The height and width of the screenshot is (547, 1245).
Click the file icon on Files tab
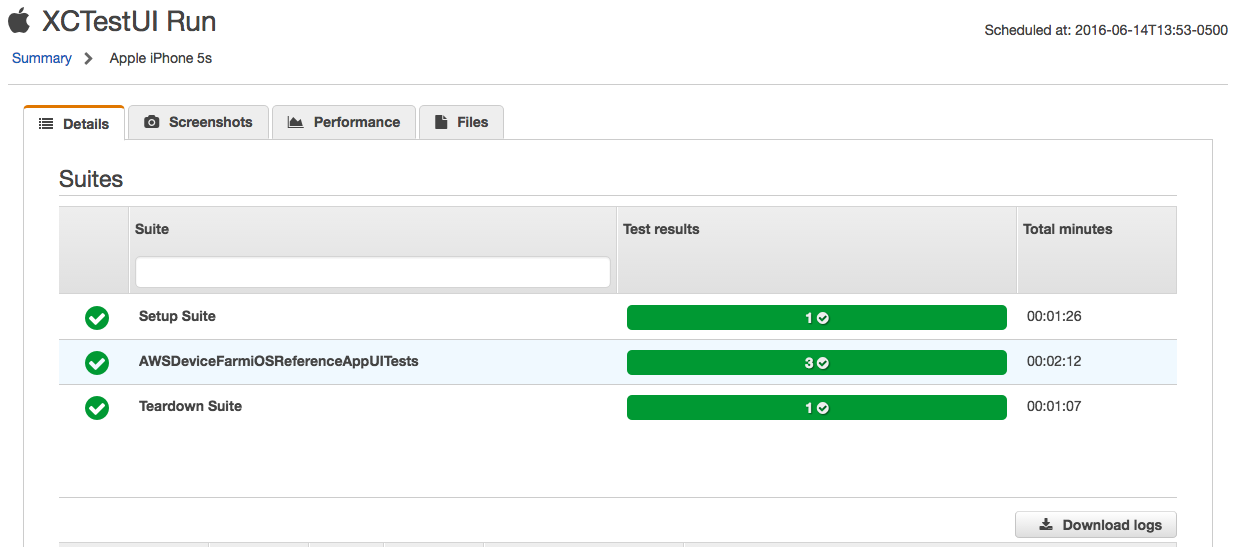click(440, 122)
